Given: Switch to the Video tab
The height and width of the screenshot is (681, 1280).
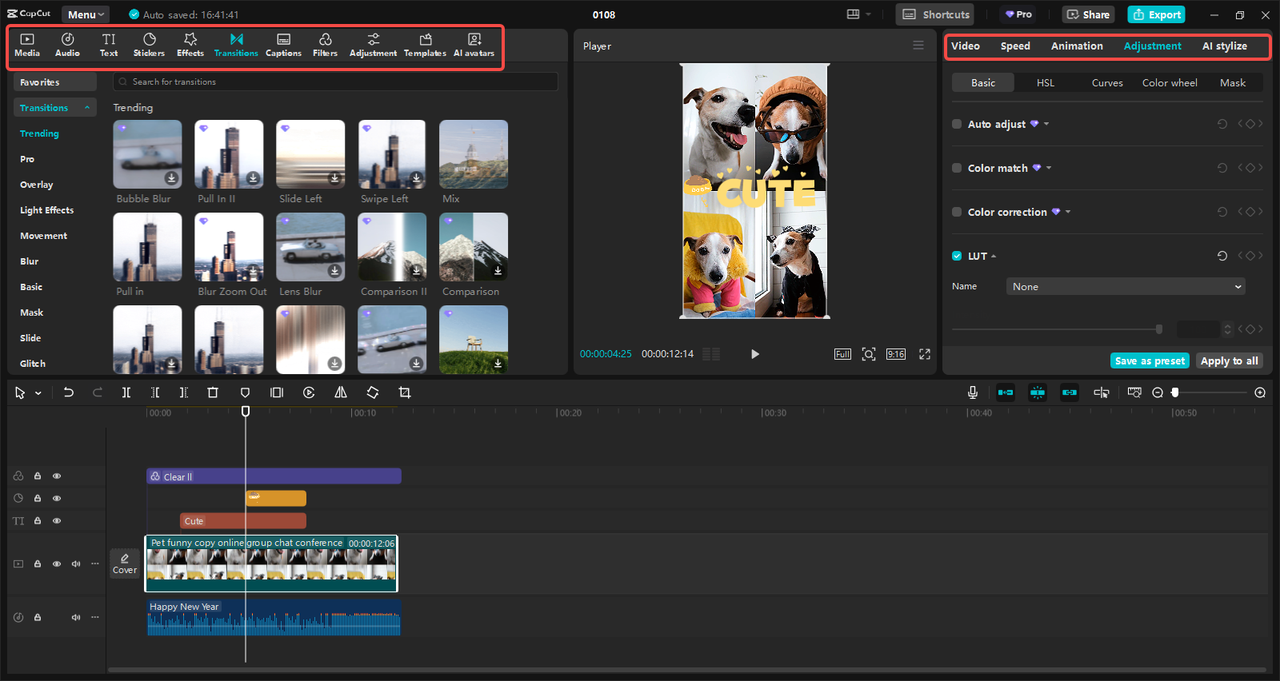Looking at the screenshot, I should (965, 46).
